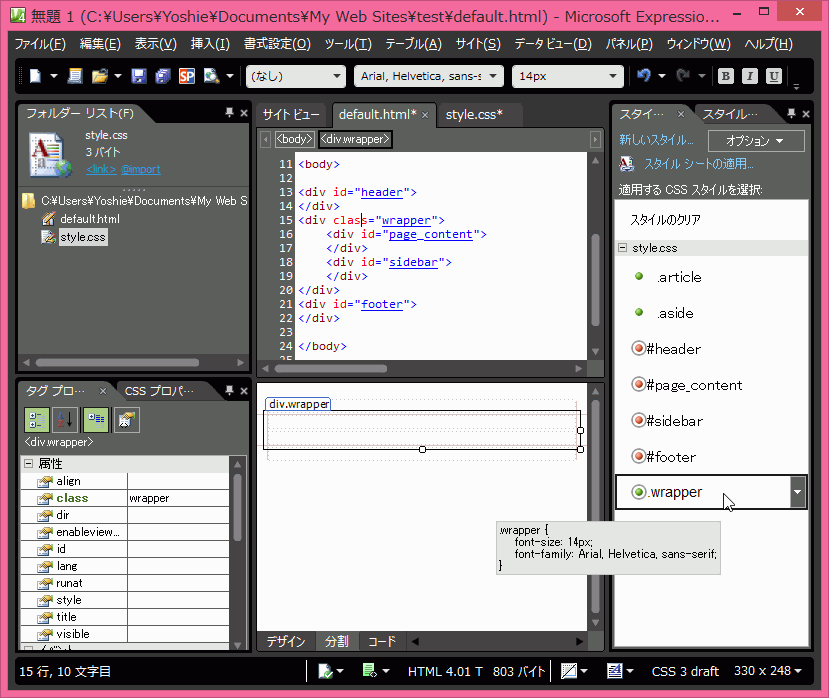Click the Undo arrow icon
The image size is (829, 698).
coord(644,76)
